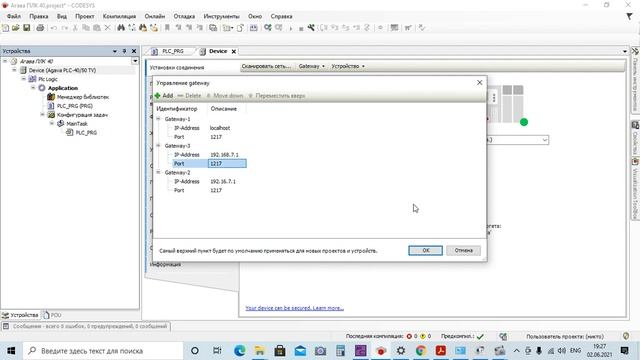Click the Library Manager icon in device tree

(51, 97)
